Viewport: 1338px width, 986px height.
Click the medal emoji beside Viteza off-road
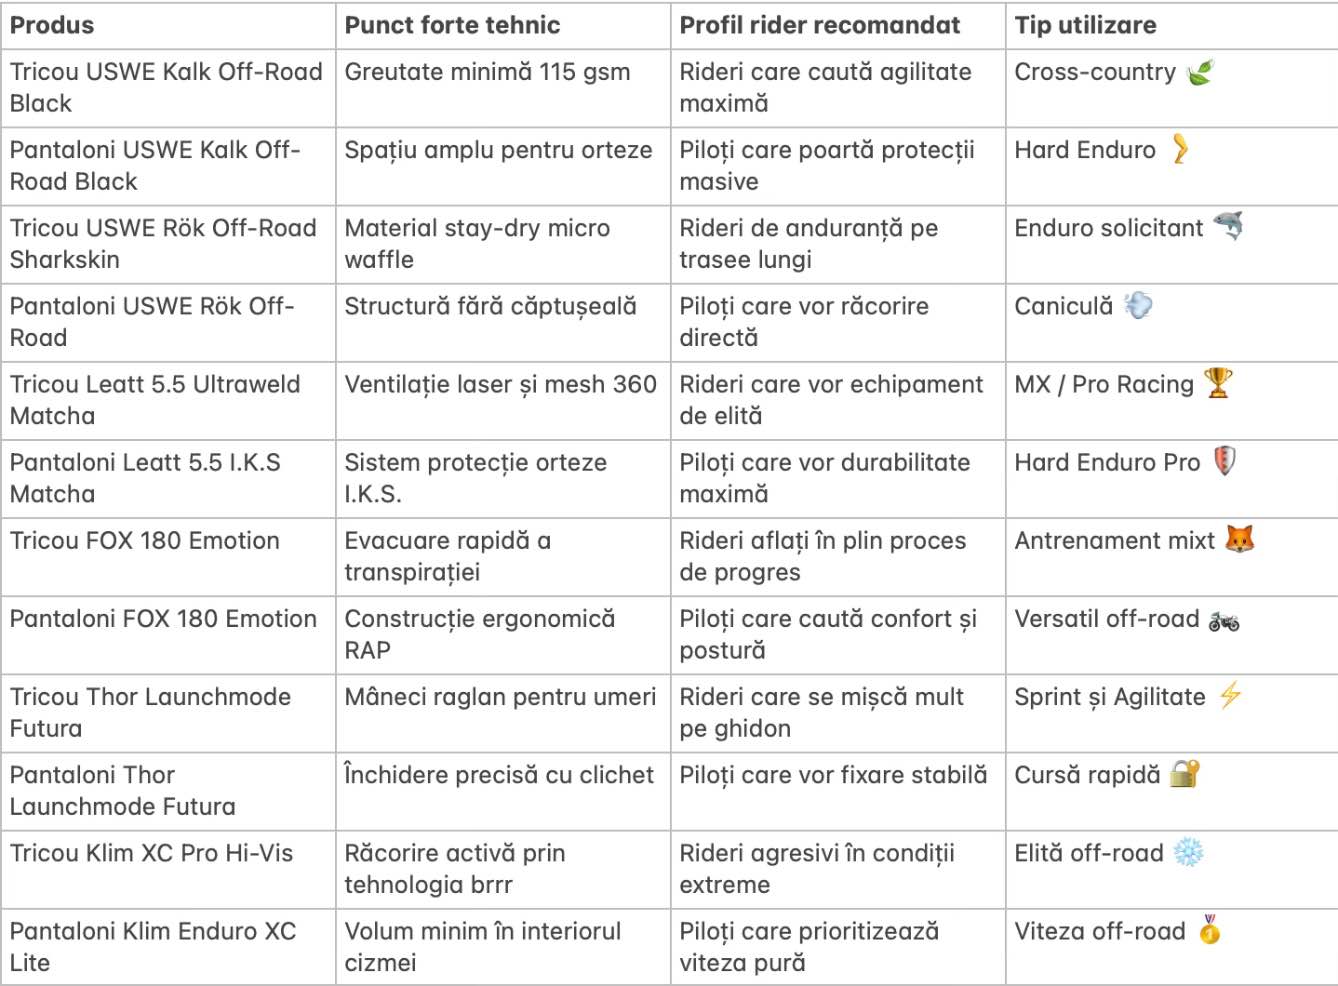point(1210,930)
